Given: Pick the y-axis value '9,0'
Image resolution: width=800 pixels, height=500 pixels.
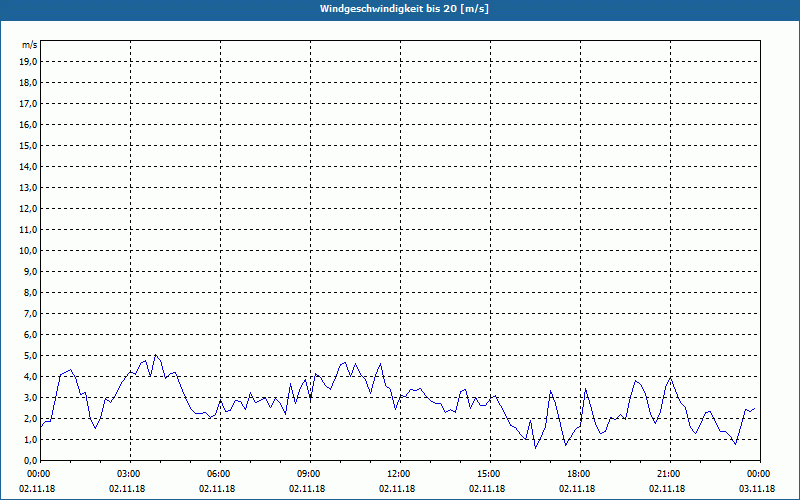Looking at the screenshot, I should [30, 271].
